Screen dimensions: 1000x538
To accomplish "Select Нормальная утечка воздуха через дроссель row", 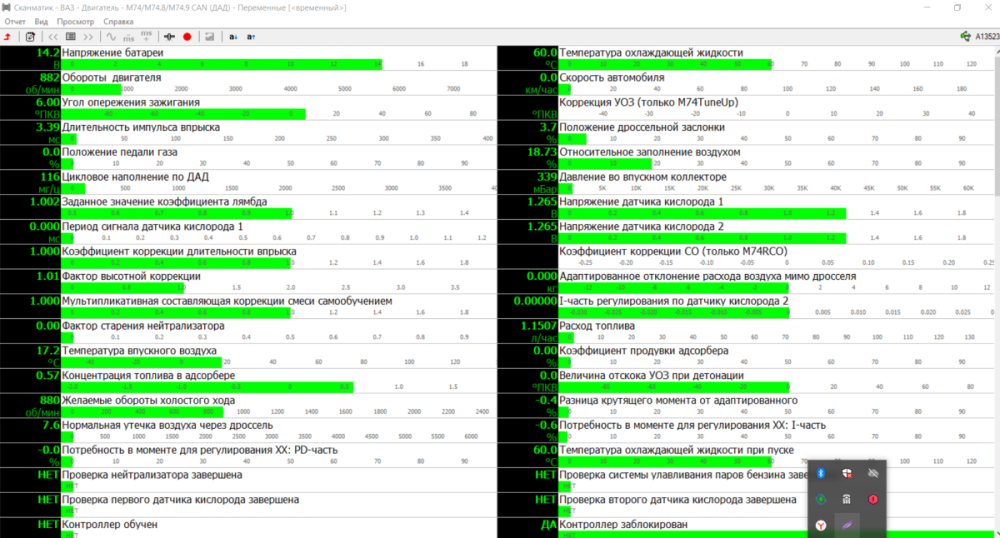I will (x=248, y=431).
